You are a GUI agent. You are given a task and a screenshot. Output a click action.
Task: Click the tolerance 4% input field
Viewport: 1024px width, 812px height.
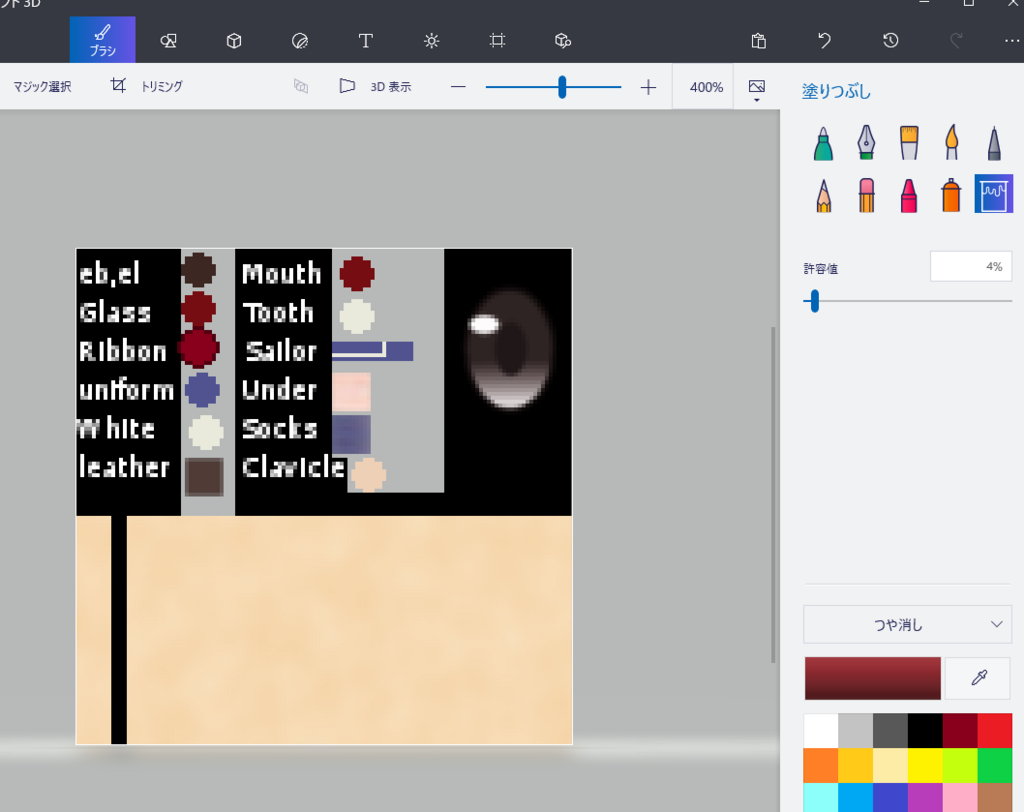(x=970, y=267)
